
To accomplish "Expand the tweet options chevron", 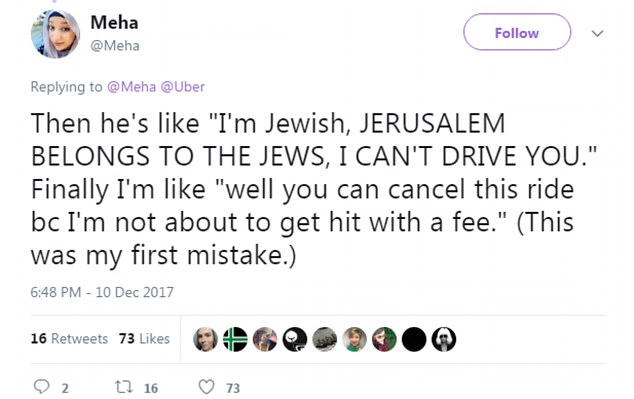I will click(x=597, y=33).
